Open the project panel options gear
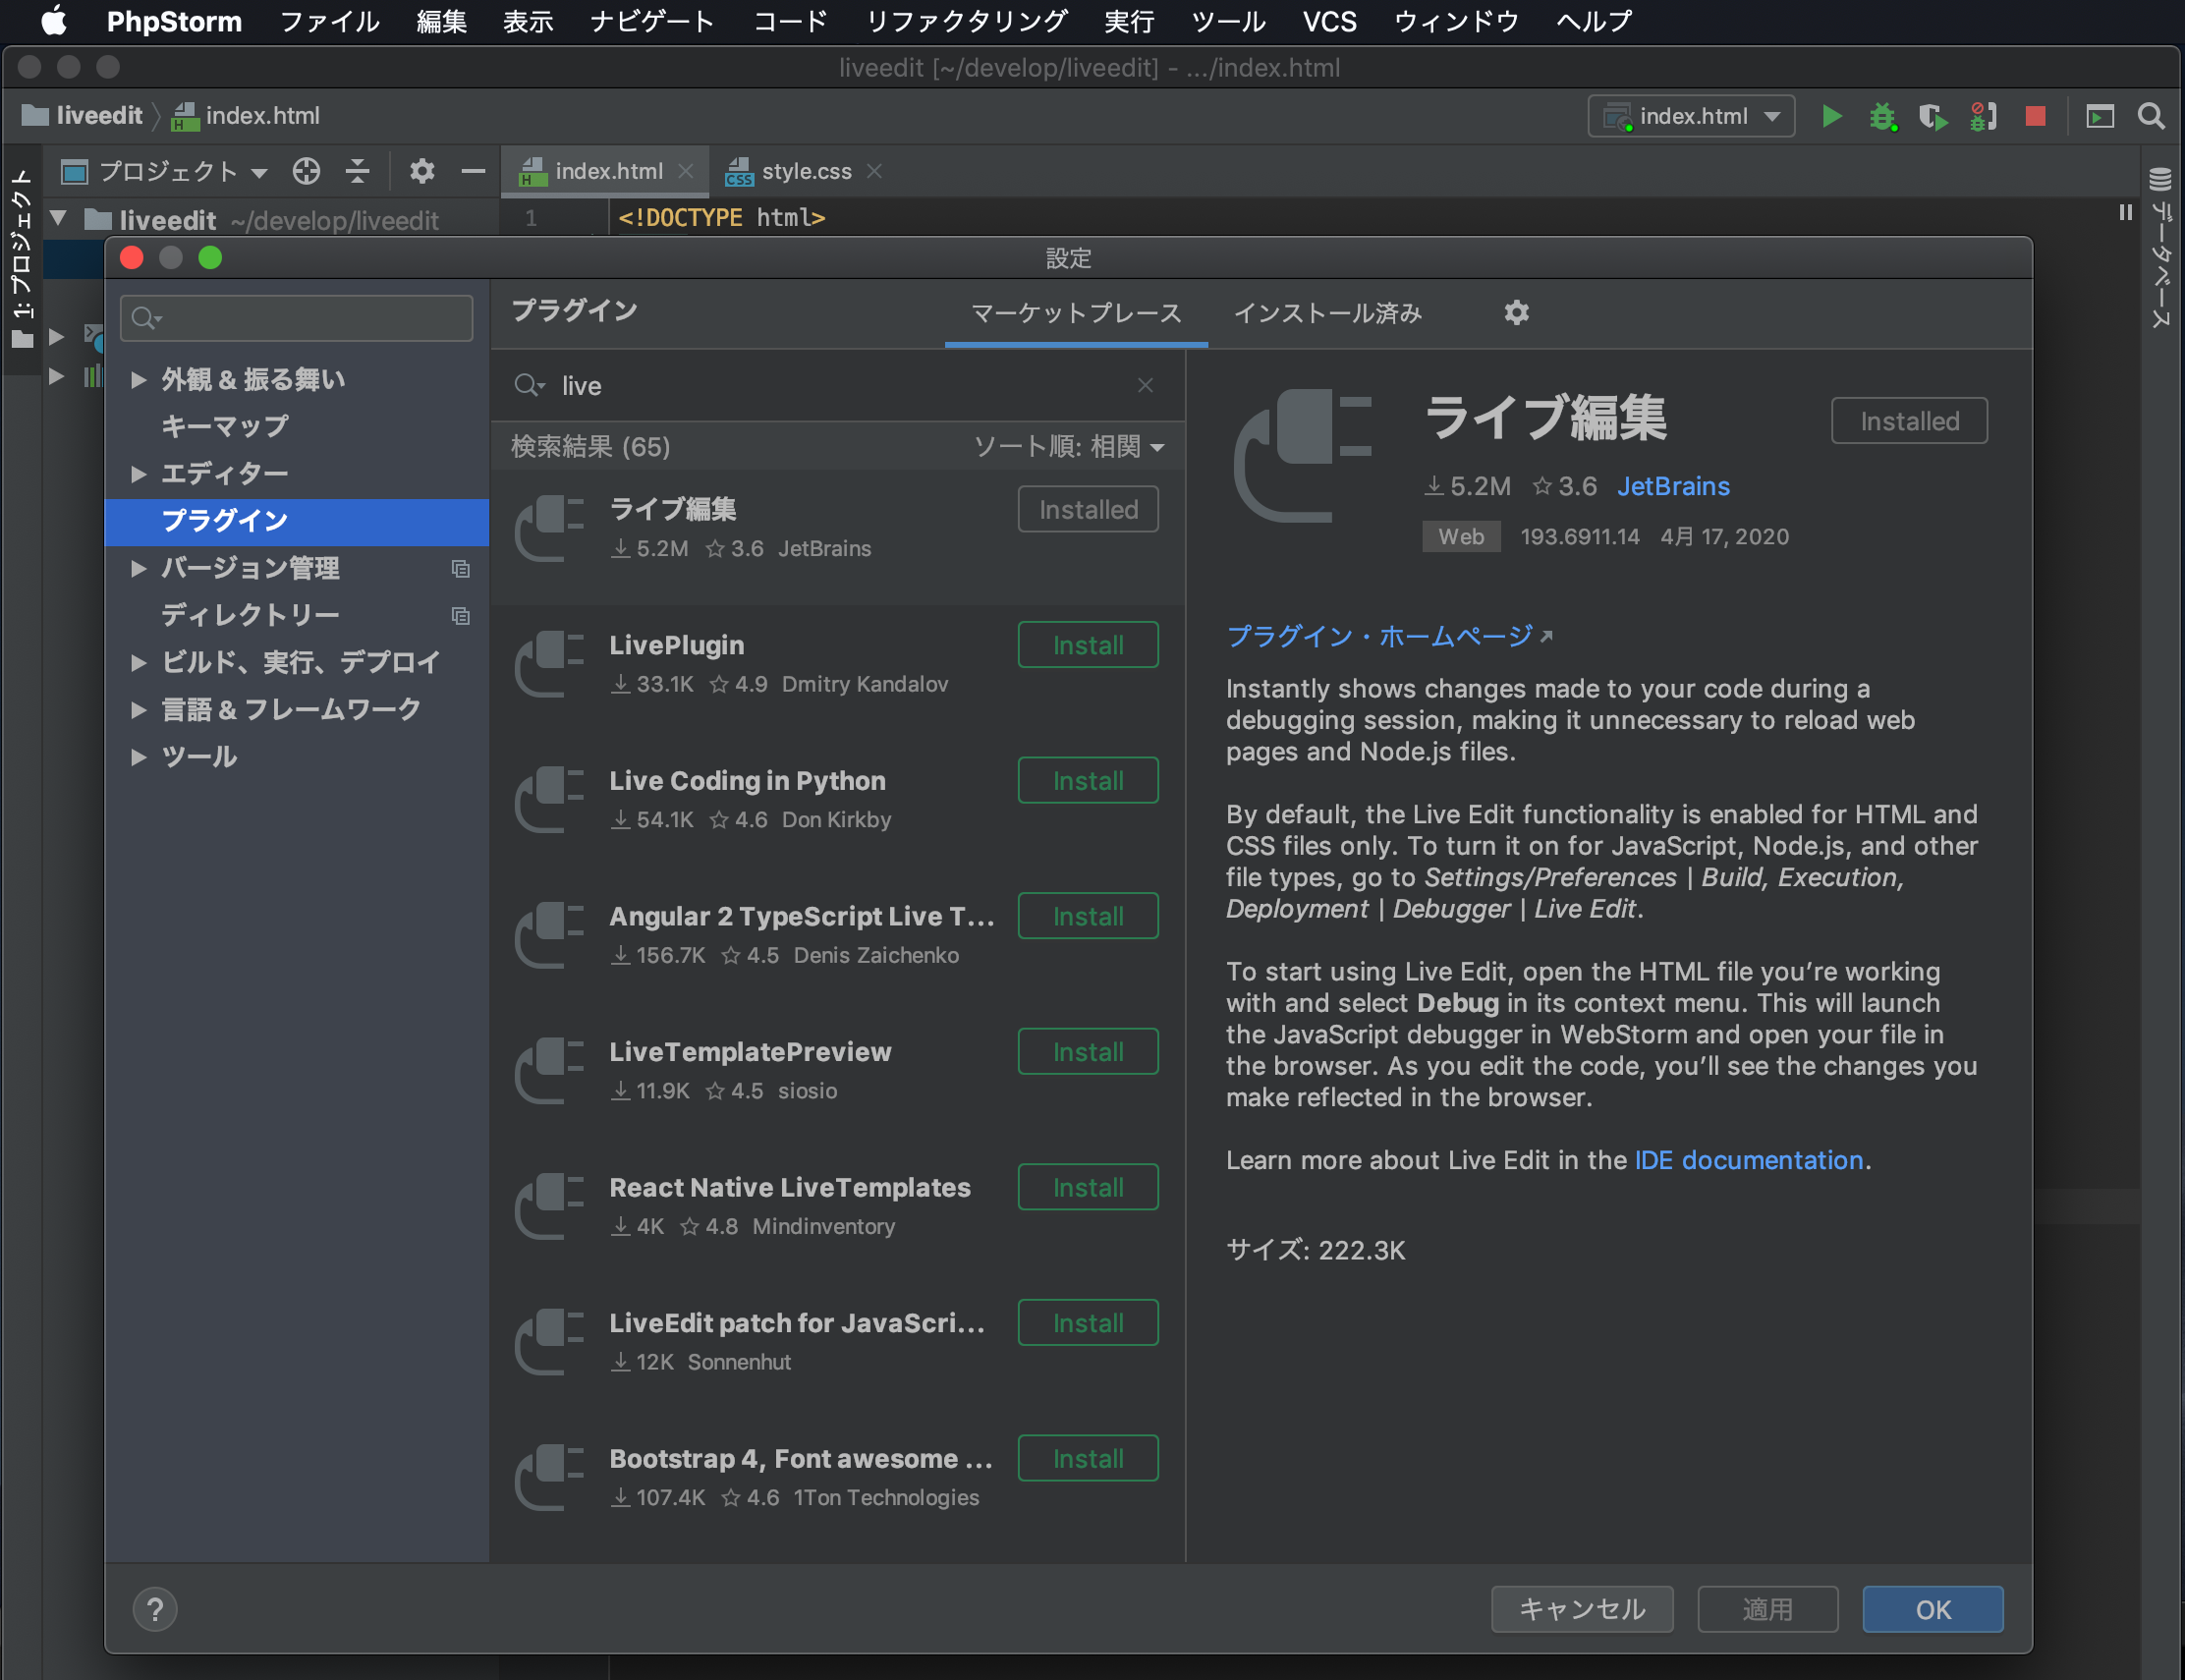Image resolution: width=2185 pixels, height=1680 pixels. 423,171
